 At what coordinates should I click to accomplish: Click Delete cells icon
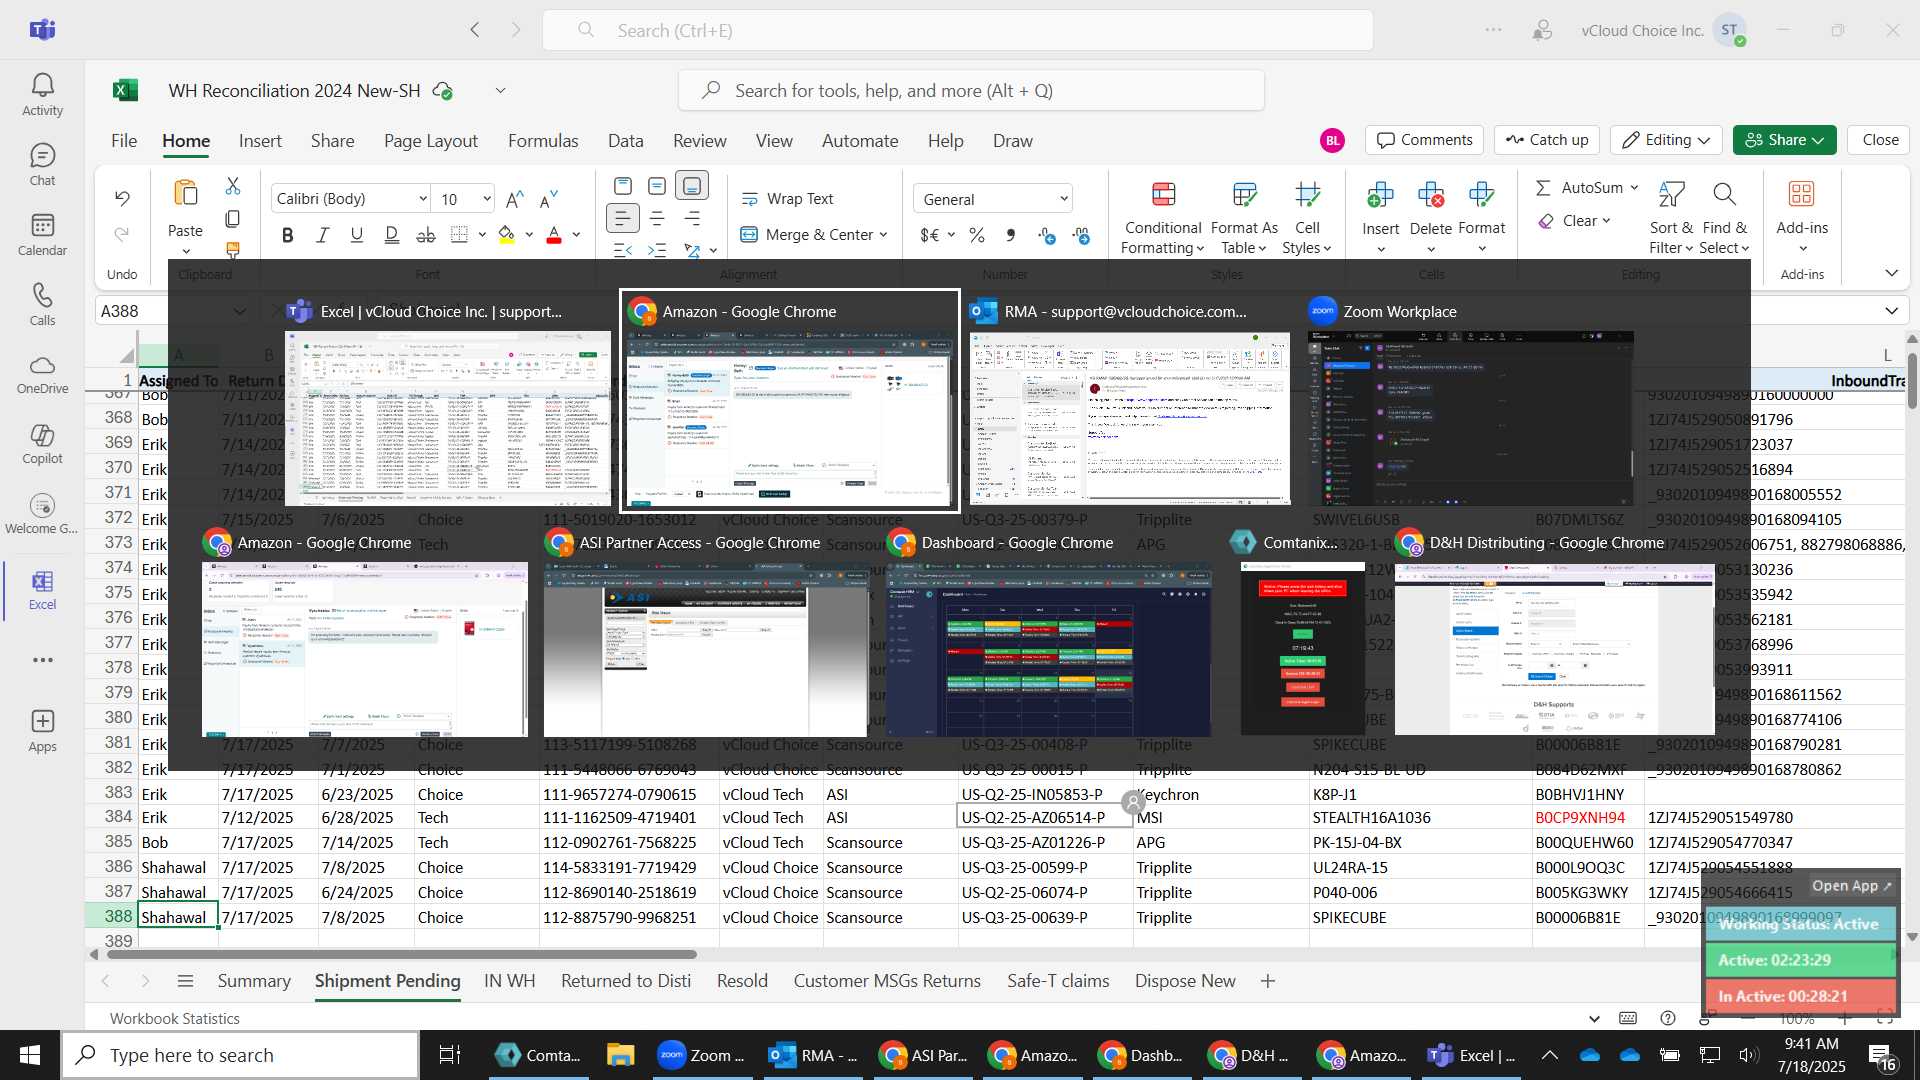[x=1431, y=194]
